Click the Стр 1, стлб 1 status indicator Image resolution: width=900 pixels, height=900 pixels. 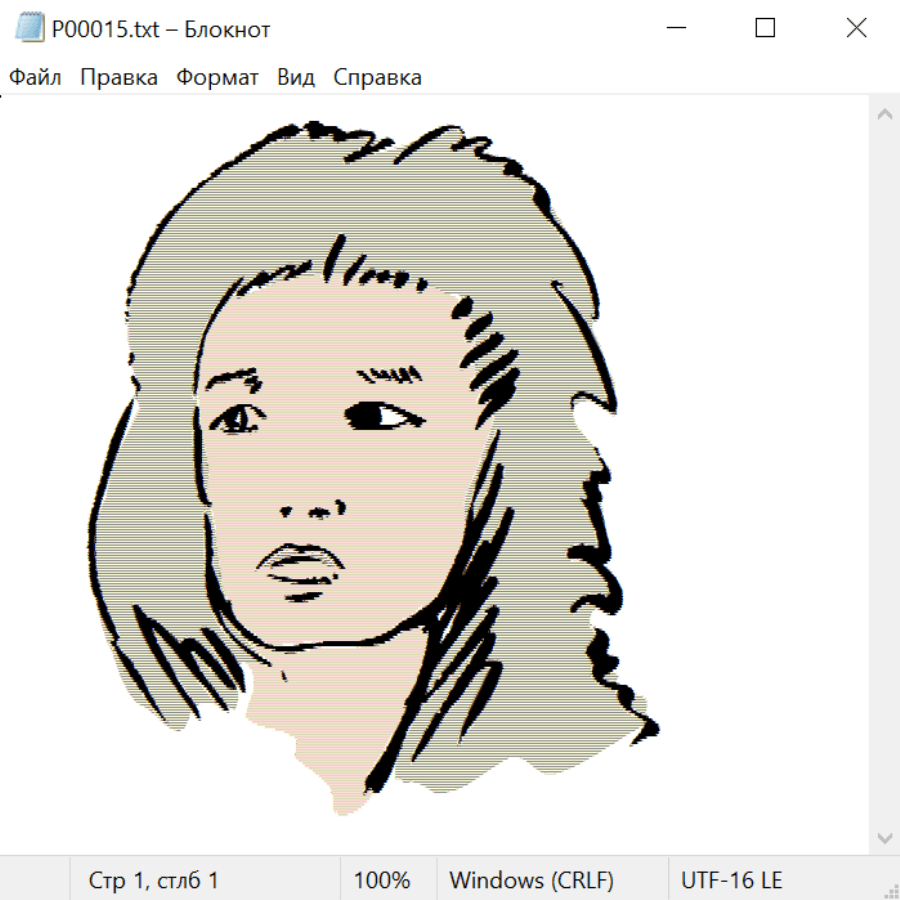coord(153,881)
